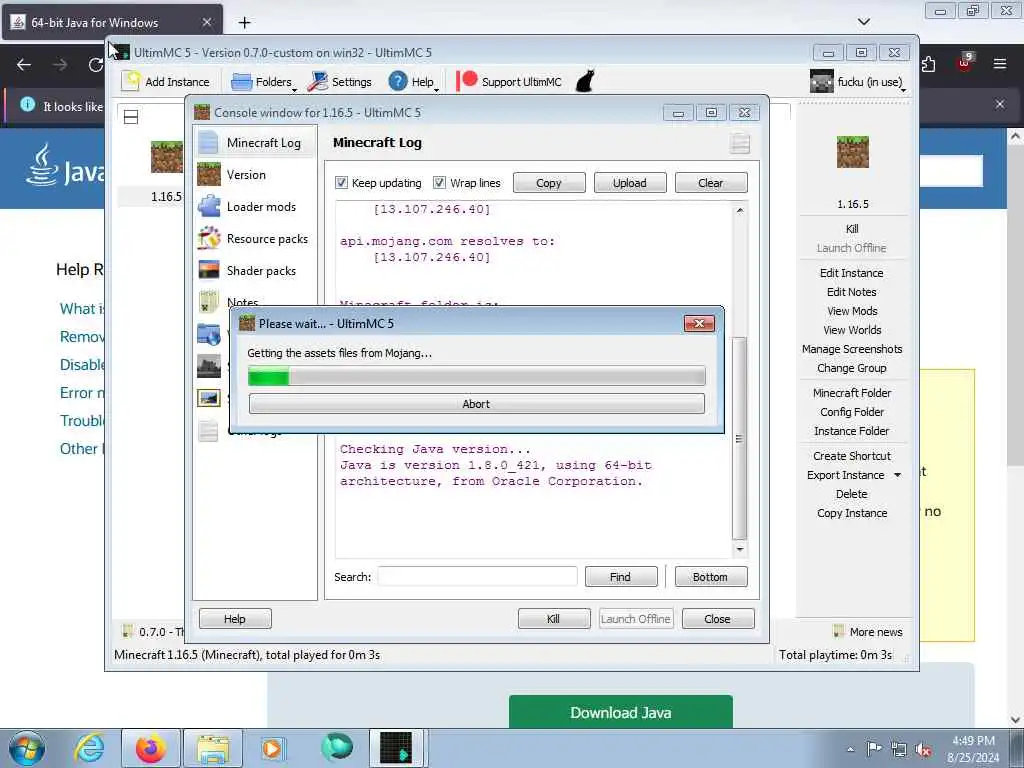Click the browser back arrow
Screen dimensions: 1024x768
point(24,65)
